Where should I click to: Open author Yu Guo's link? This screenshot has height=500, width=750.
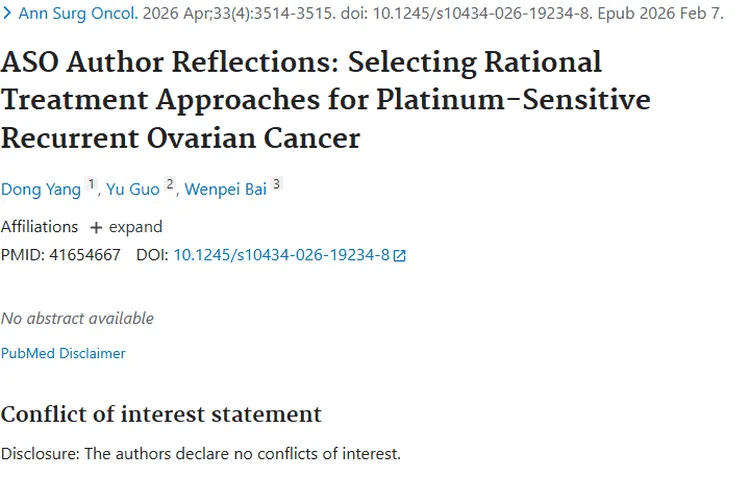click(134, 189)
